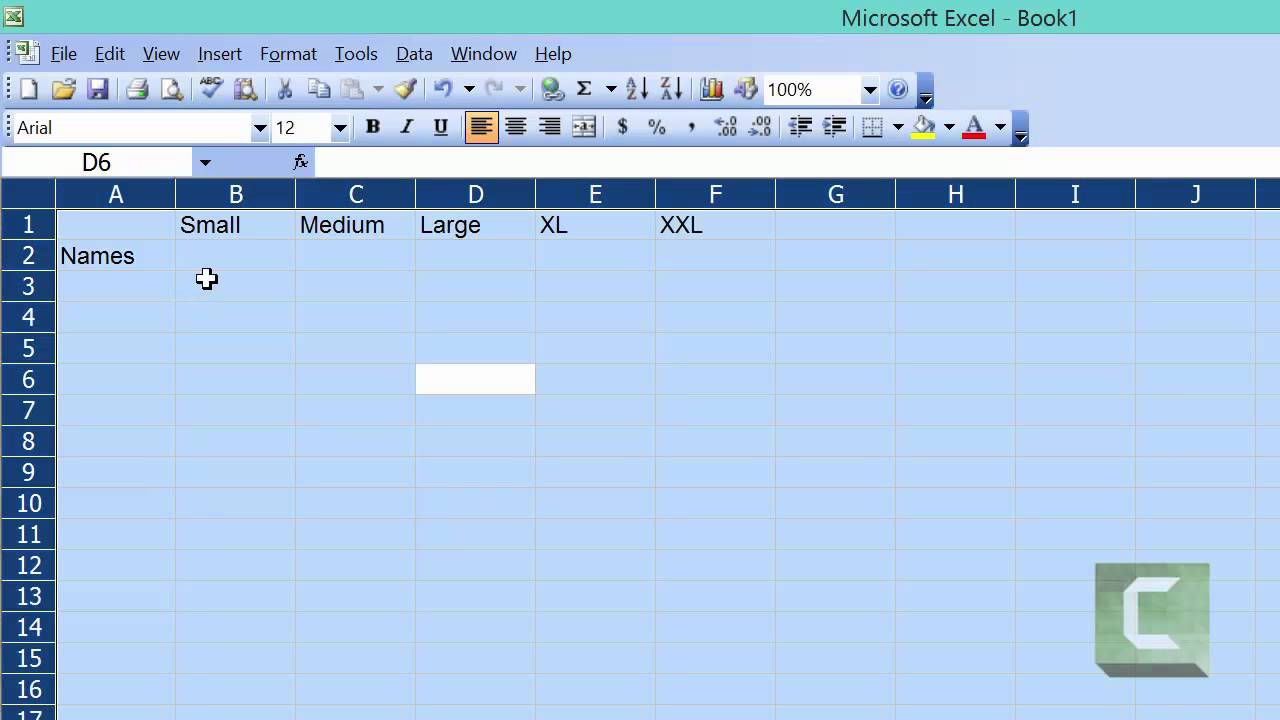Apply Percent style icon
Screen dimensions: 1280x720
coord(657,127)
